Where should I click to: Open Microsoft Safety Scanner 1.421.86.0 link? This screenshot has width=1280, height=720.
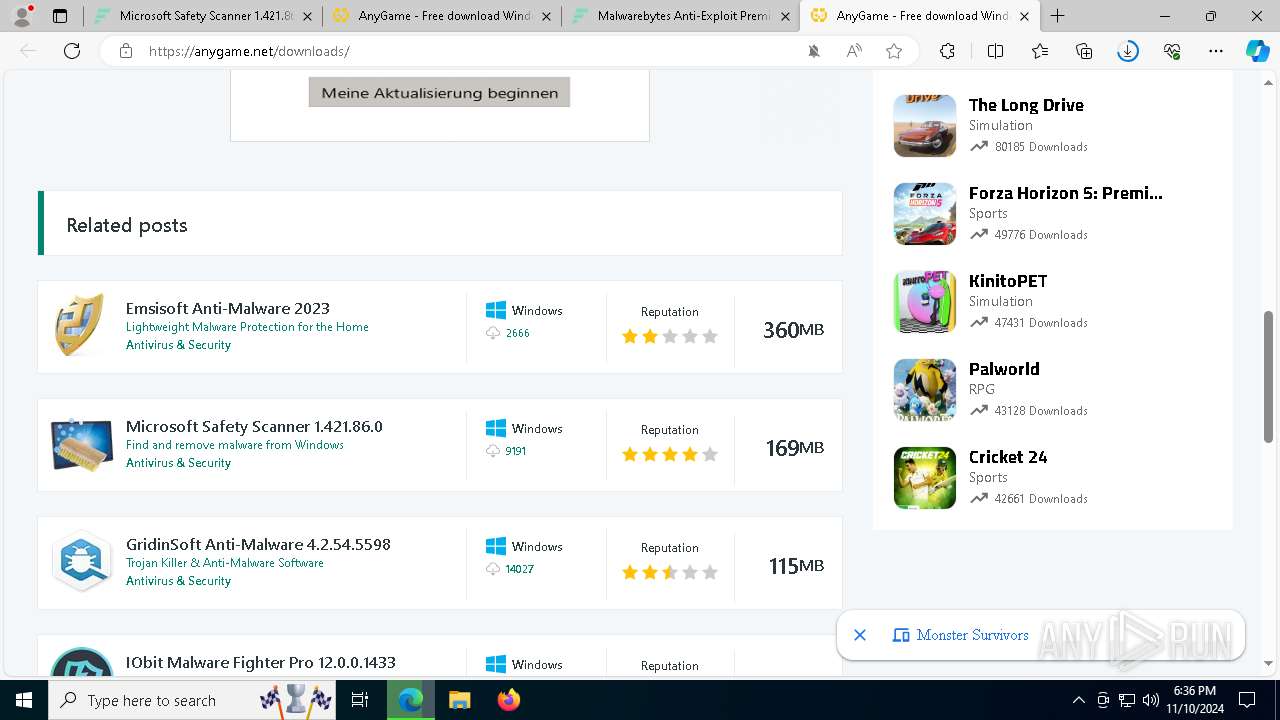point(254,426)
